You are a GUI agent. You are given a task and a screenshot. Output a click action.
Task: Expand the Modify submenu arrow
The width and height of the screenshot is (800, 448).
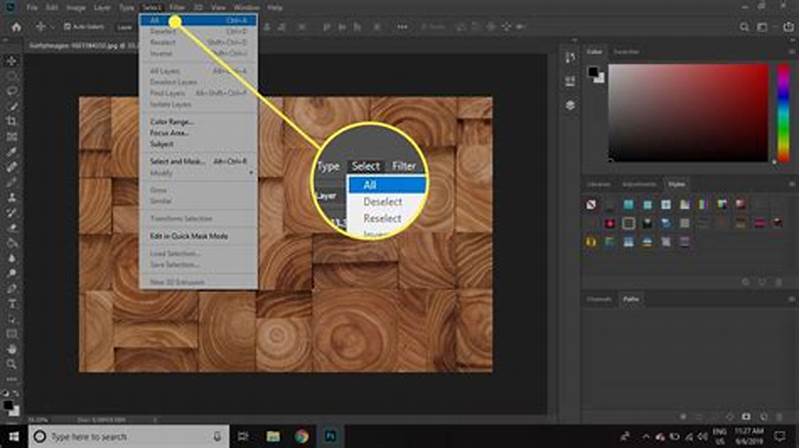pyautogui.click(x=251, y=173)
